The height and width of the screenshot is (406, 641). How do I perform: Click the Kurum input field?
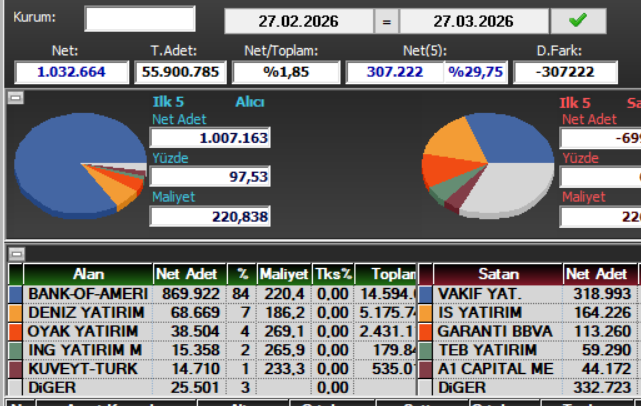tap(140, 19)
